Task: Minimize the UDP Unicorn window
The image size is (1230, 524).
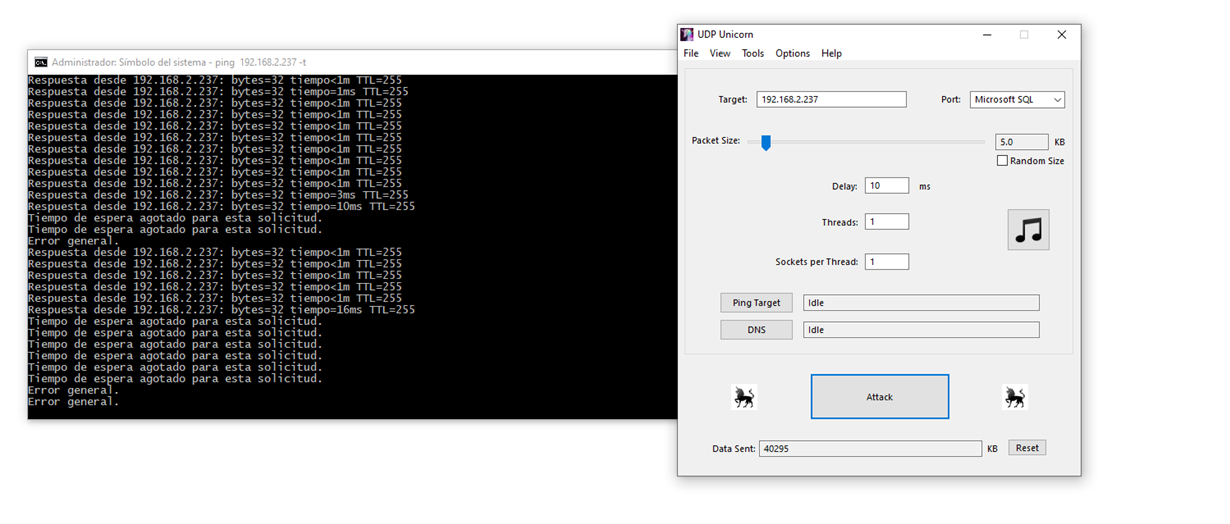Action: tap(985, 34)
